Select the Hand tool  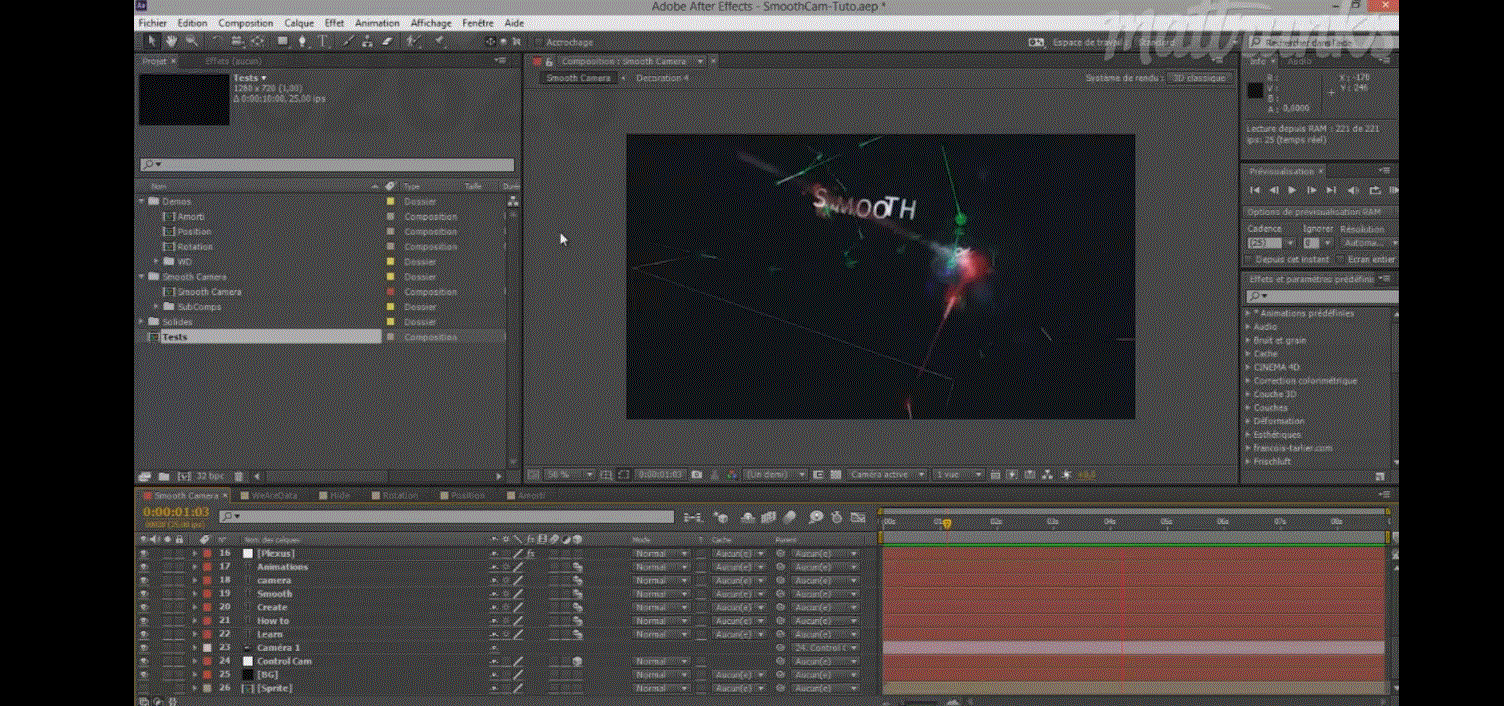[171, 42]
